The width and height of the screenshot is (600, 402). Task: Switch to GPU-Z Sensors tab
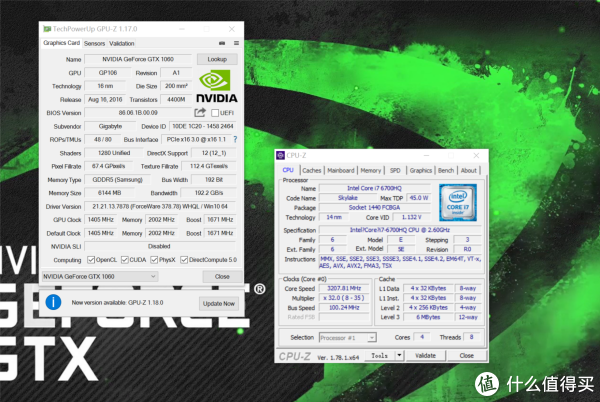tap(94, 44)
